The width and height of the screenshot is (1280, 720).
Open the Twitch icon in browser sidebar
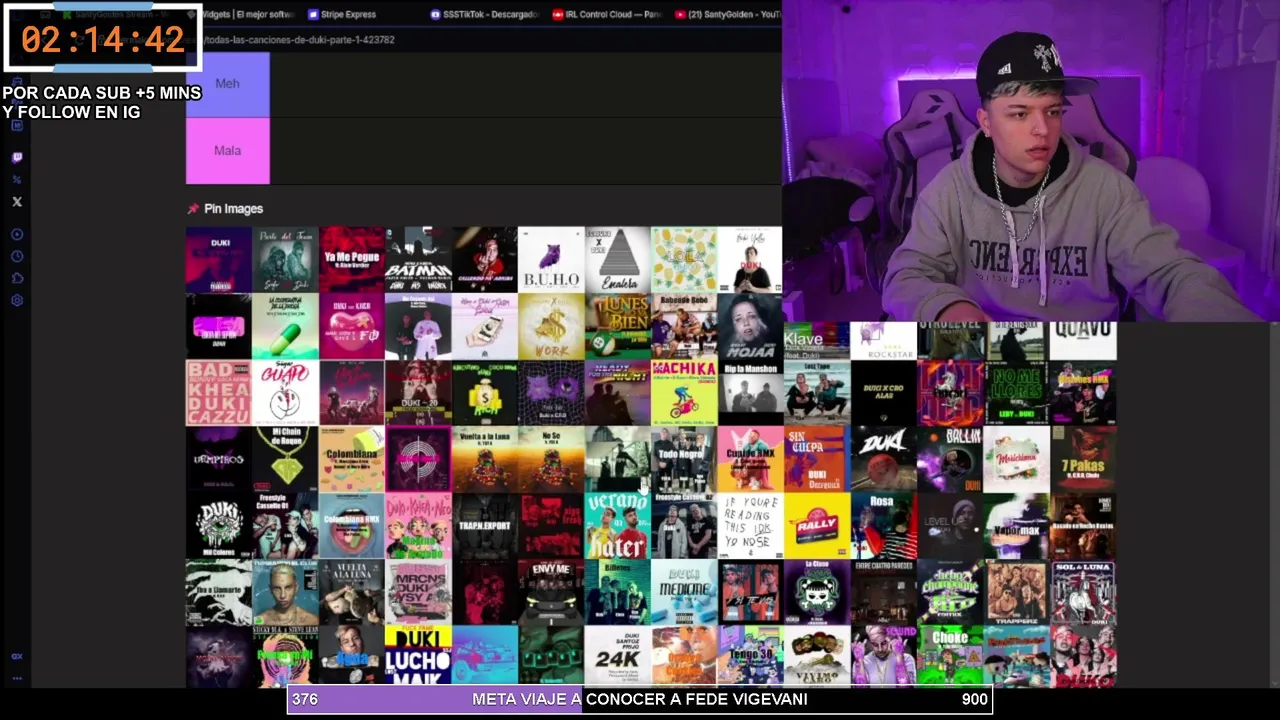click(x=17, y=157)
